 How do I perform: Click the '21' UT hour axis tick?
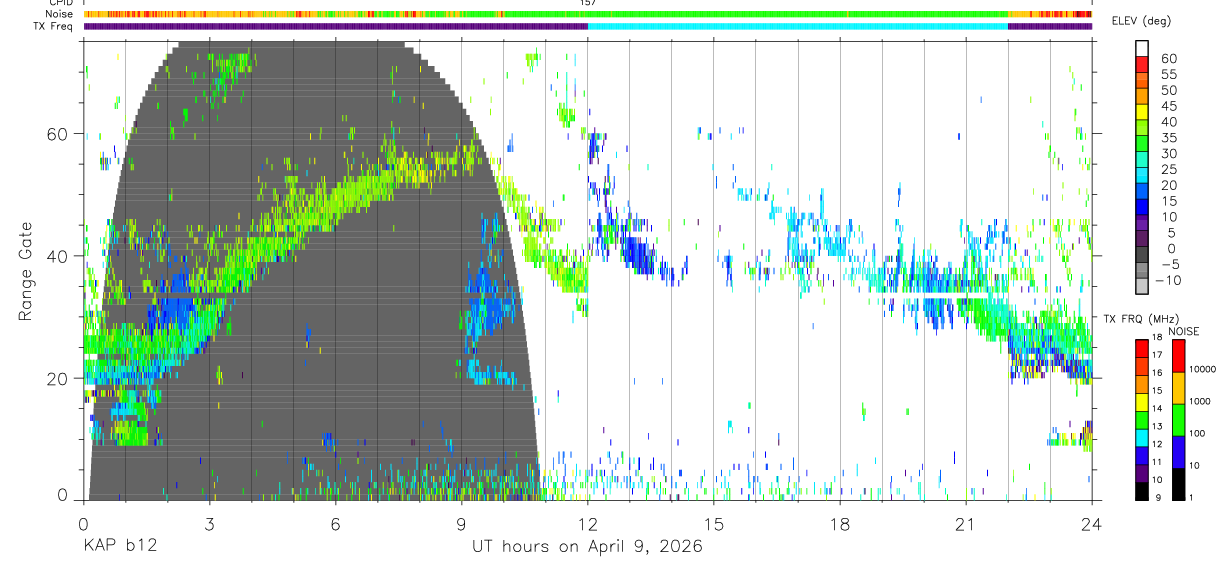pyautogui.click(x=966, y=524)
